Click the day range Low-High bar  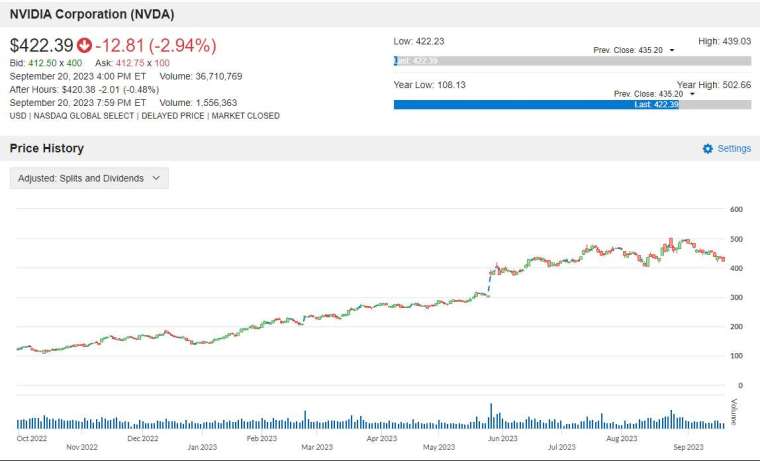[572, 61]
